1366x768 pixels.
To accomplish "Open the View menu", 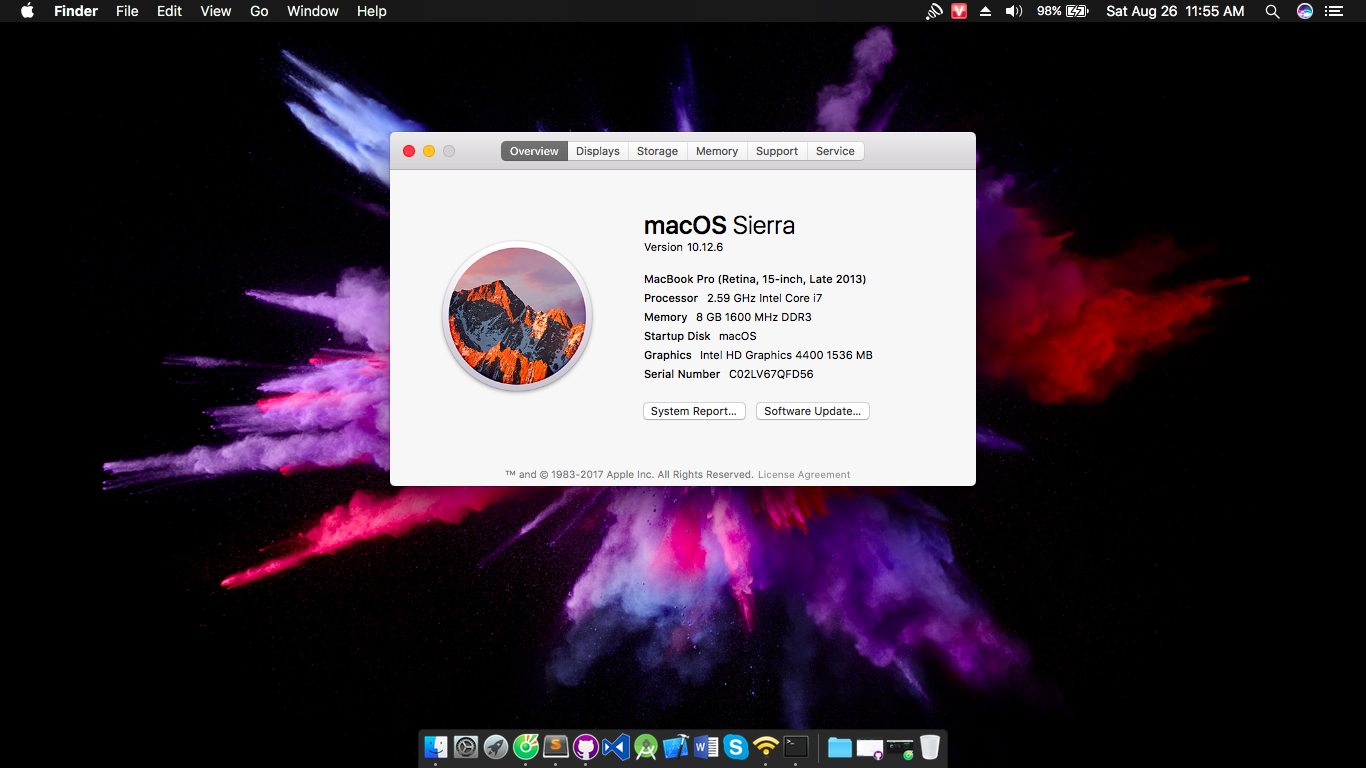I will 216,11.
